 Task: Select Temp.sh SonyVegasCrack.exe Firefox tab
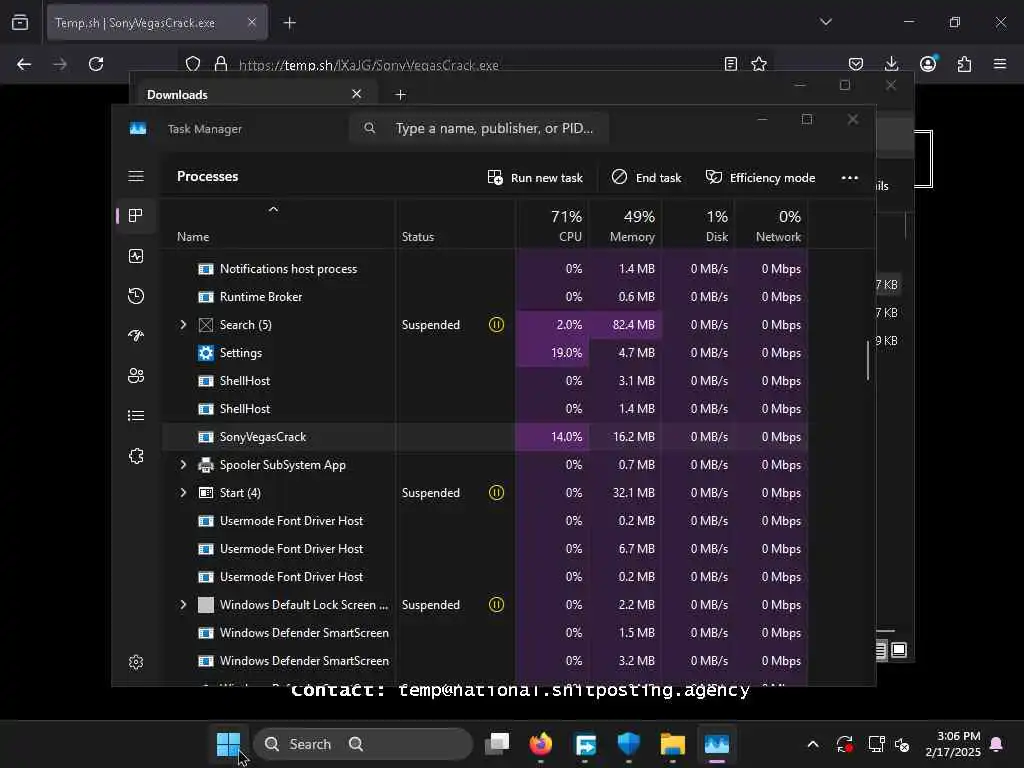coord(157,23)
